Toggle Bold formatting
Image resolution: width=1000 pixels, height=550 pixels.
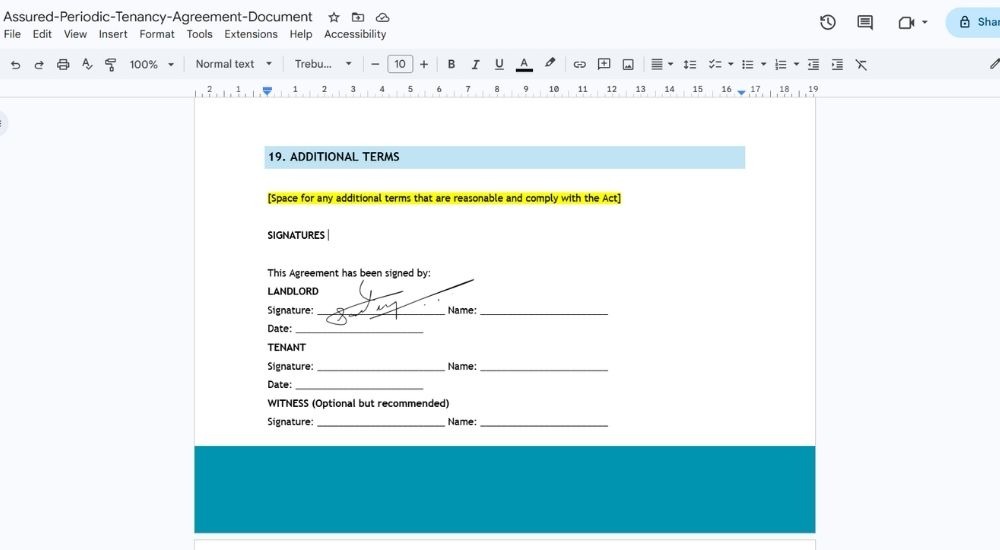tap(452, 64)
